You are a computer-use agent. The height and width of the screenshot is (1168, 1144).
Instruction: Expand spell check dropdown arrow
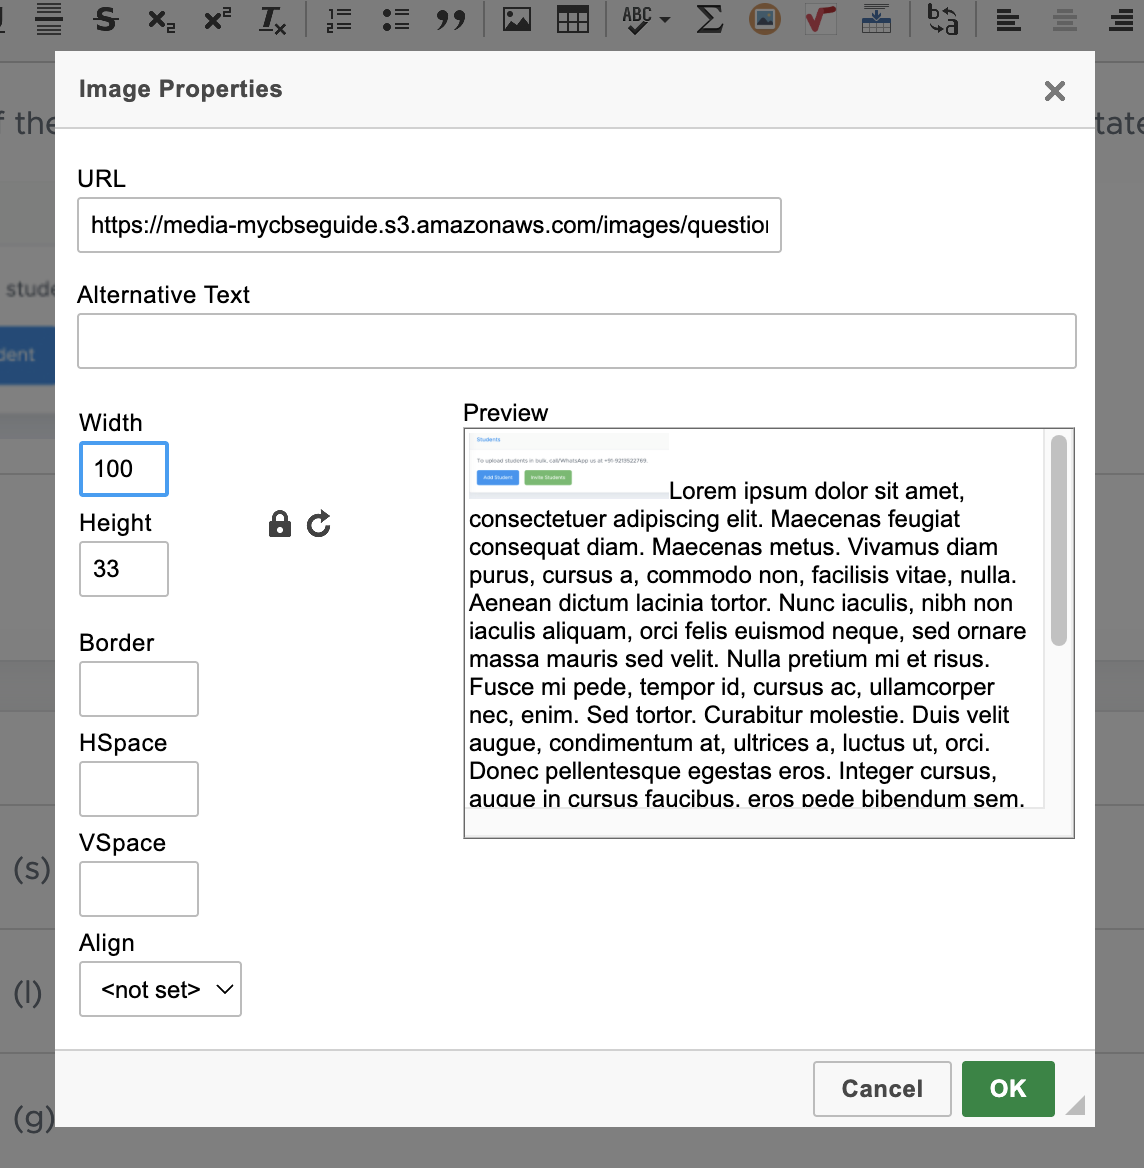point(665,20)
